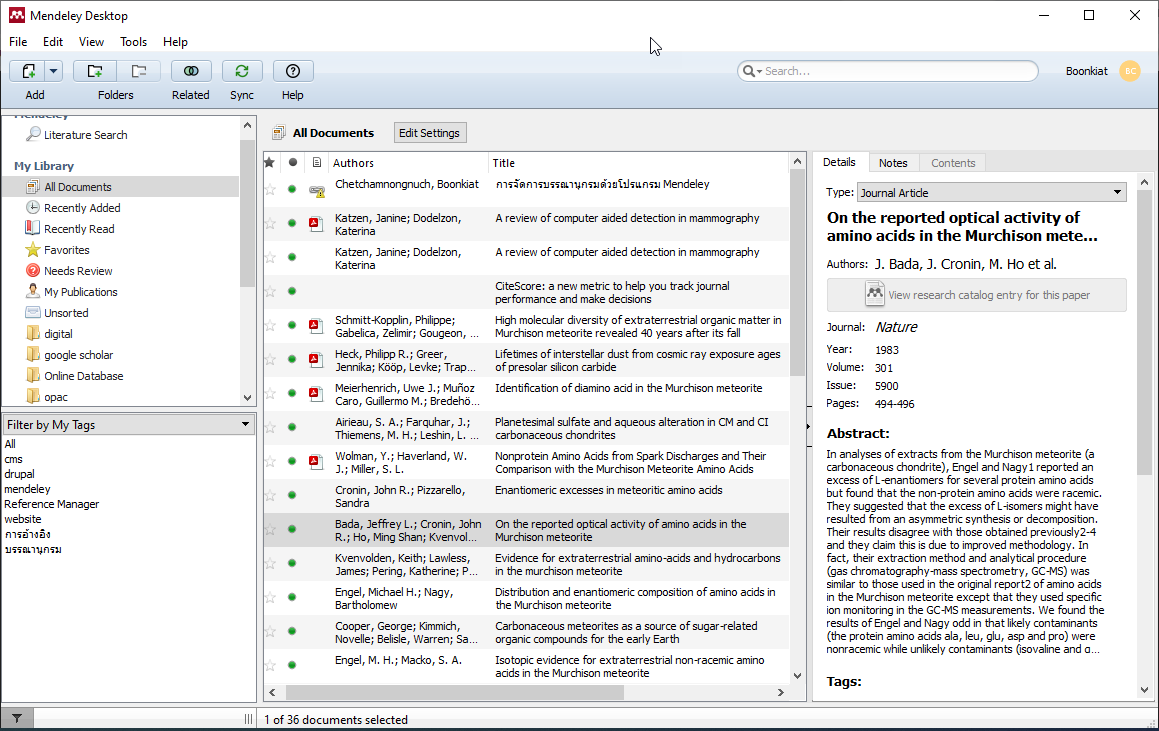Sort by the favorites star column header

point(270,163)
